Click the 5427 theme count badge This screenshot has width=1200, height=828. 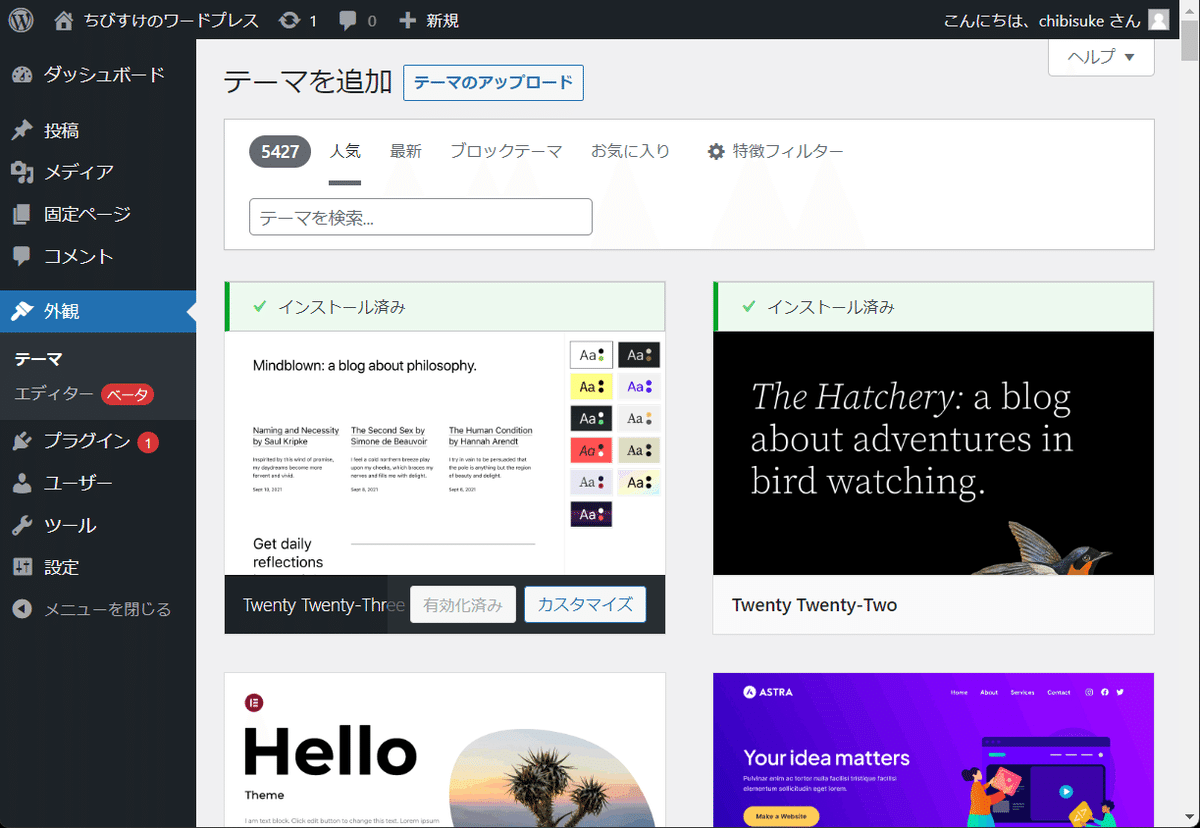point(280,152)
